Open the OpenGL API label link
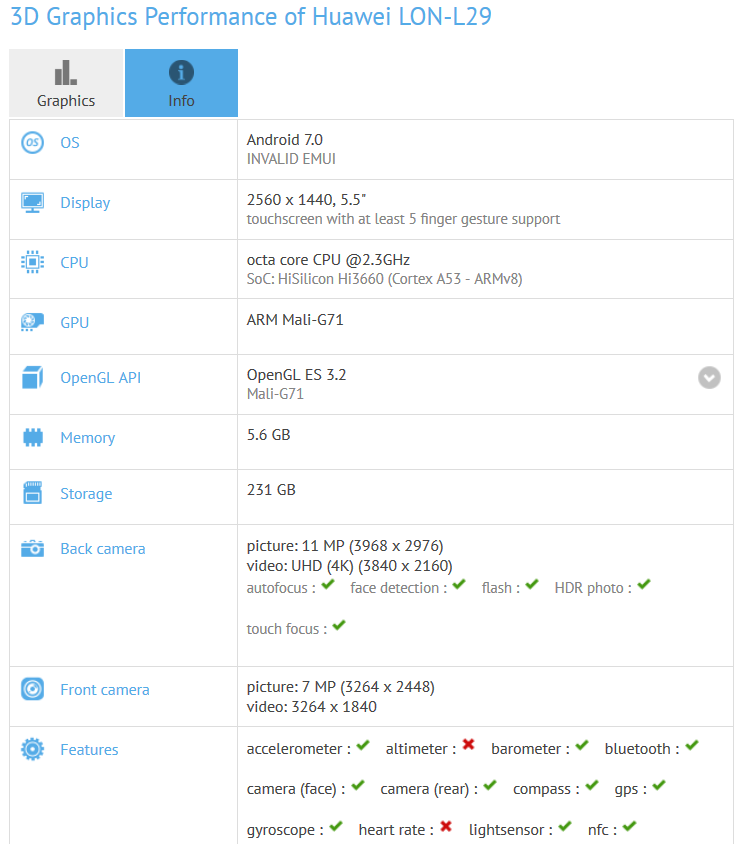 (x=101, y=377)
